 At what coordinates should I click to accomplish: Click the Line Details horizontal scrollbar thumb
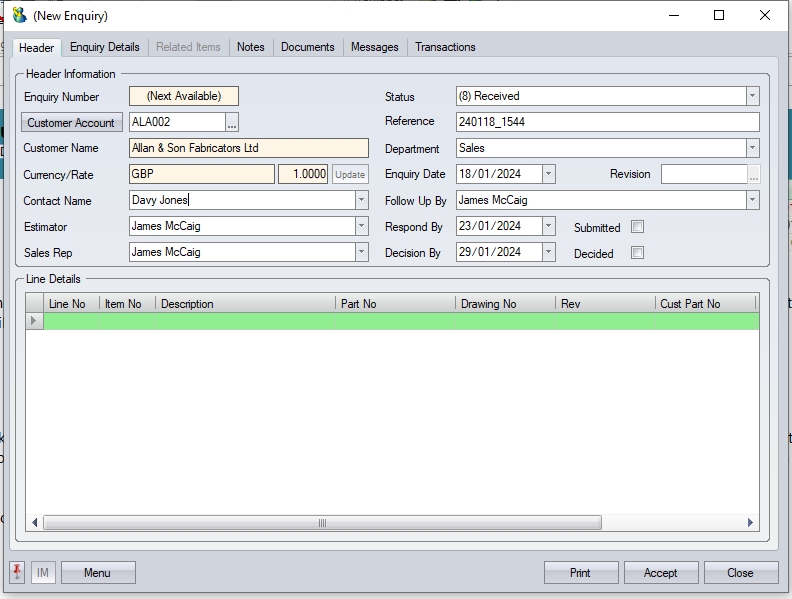click(322, 523)
